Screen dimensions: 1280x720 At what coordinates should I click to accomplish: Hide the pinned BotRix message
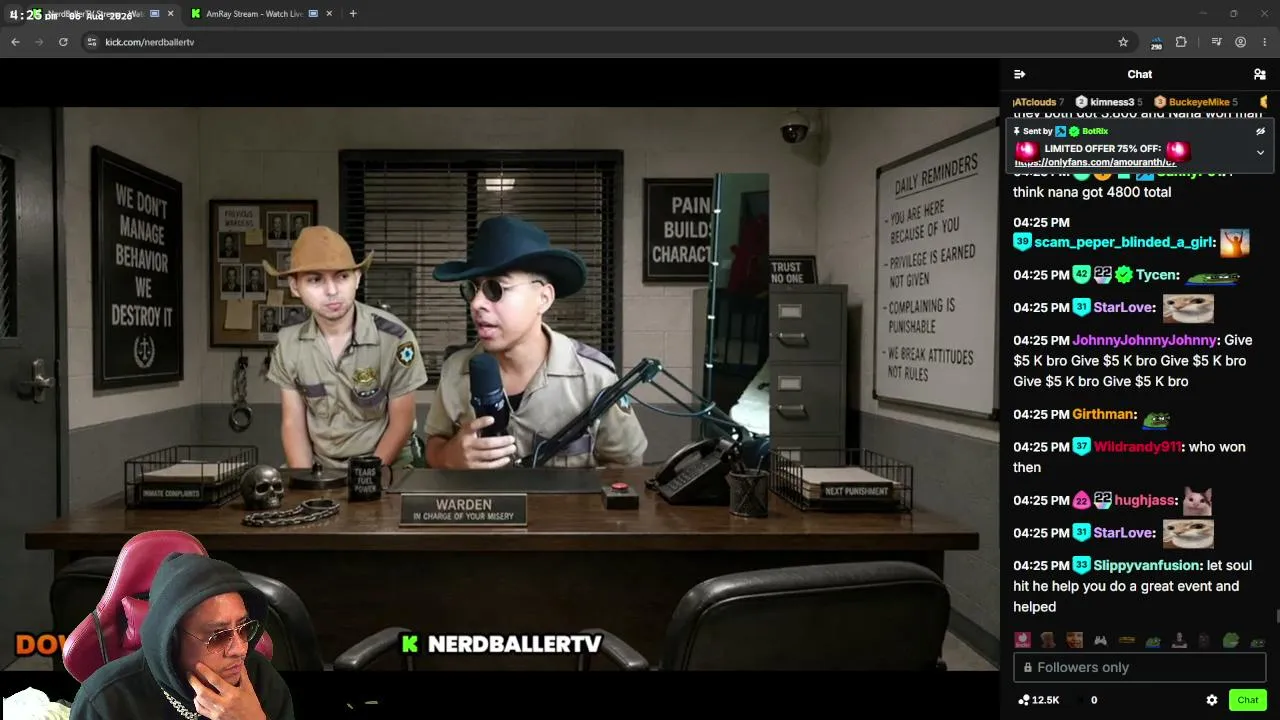coord(1260,131)
